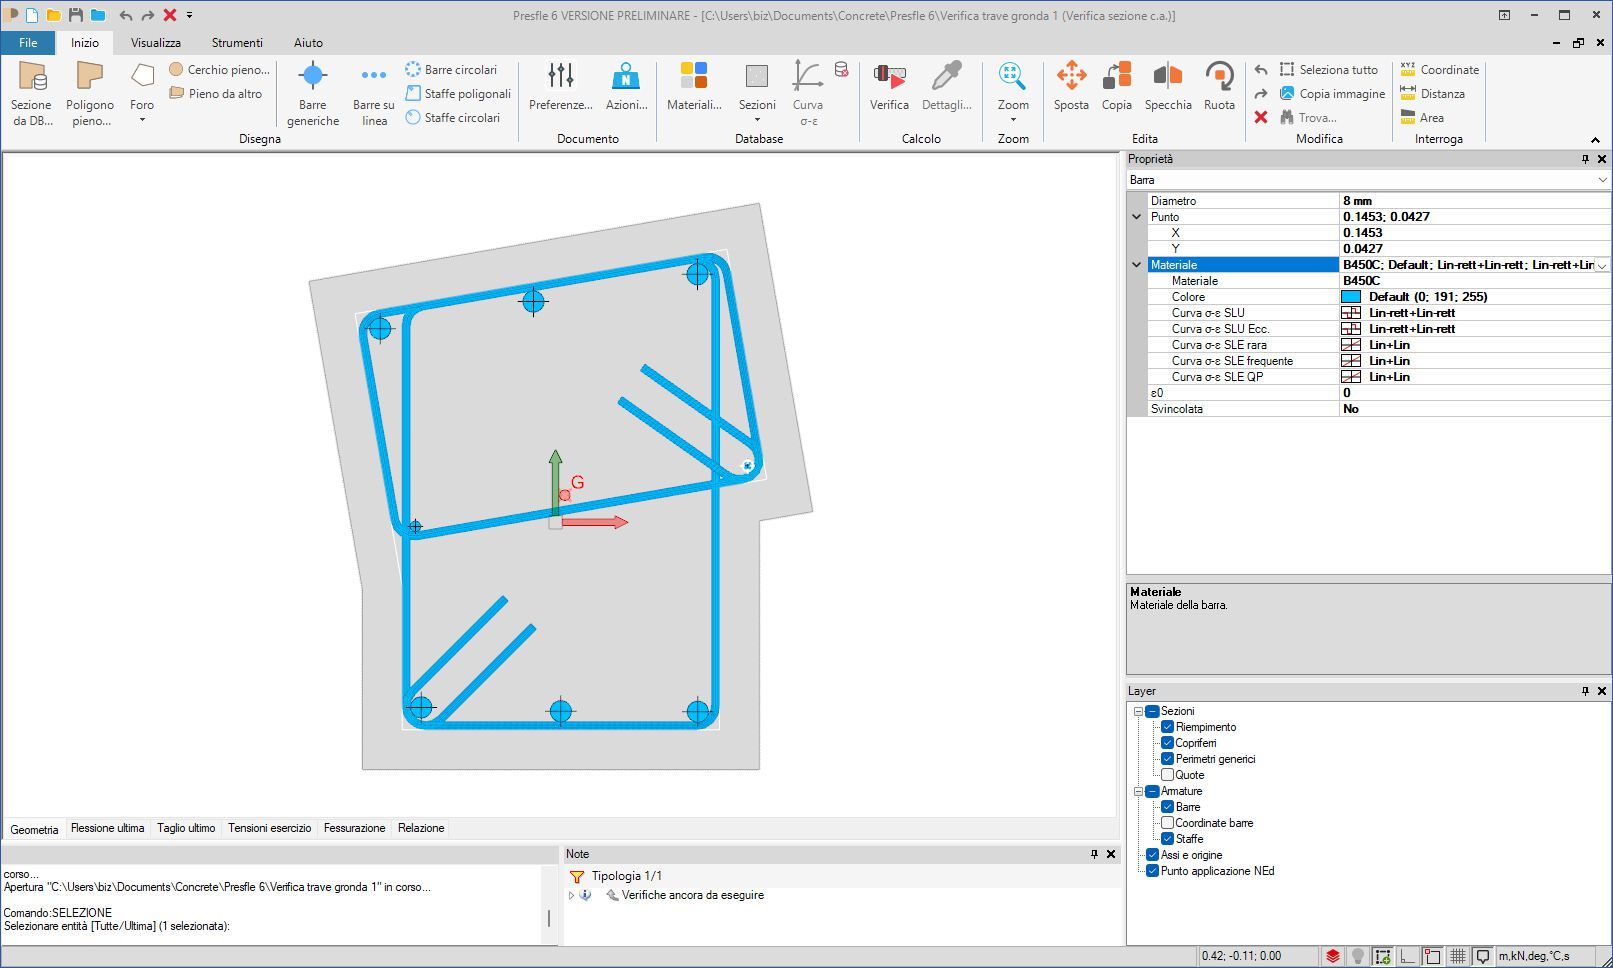Open Sezione da DB tool
Viewport: 1613px width, 968px height.
[x=31, y=92]
